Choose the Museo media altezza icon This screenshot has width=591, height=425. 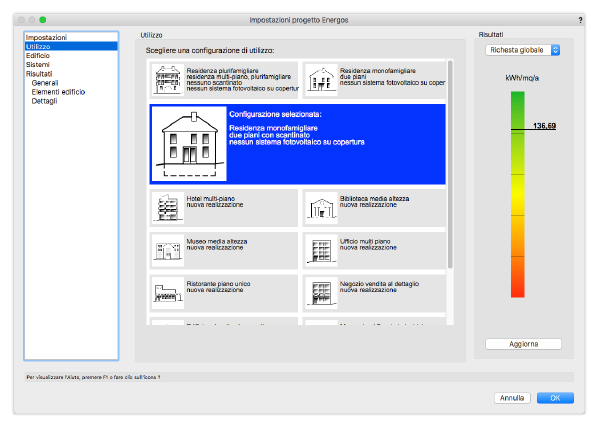[168, 251]
